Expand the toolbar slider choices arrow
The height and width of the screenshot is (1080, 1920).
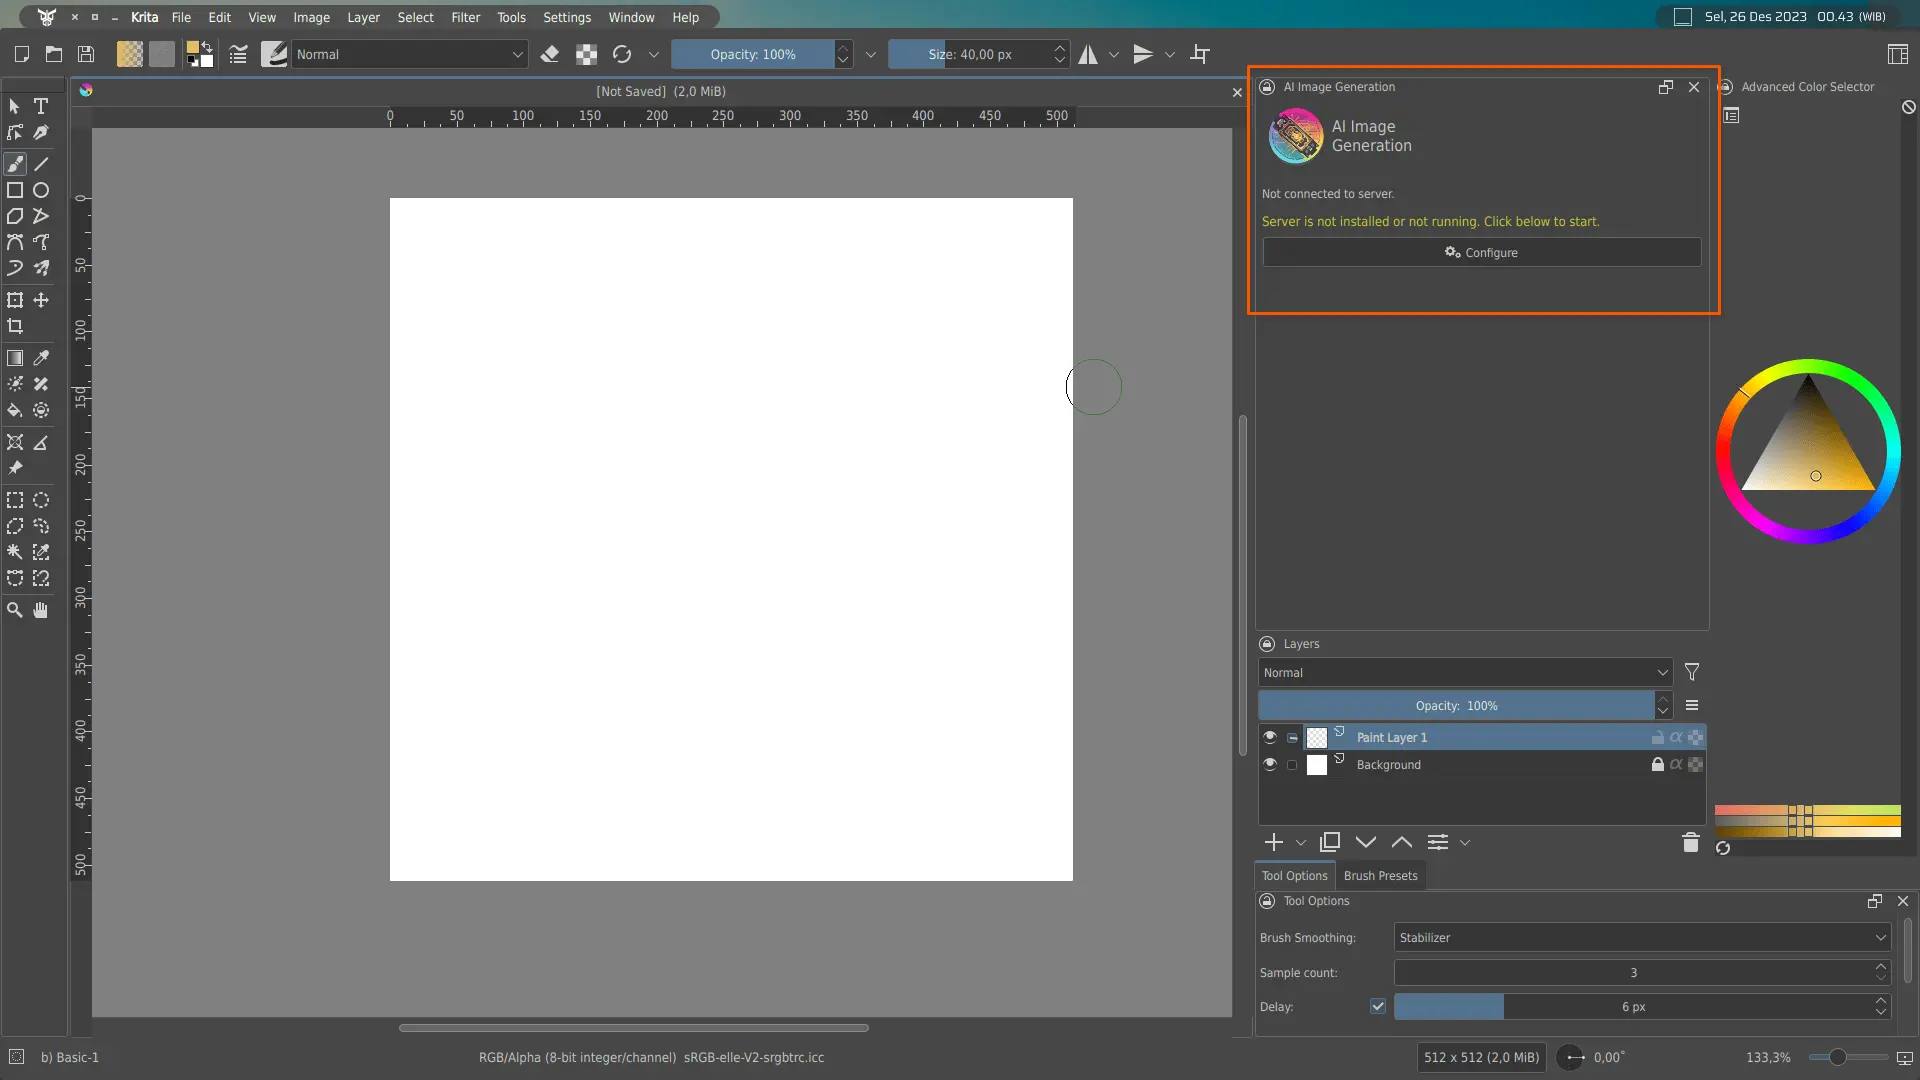coord(871,55)
